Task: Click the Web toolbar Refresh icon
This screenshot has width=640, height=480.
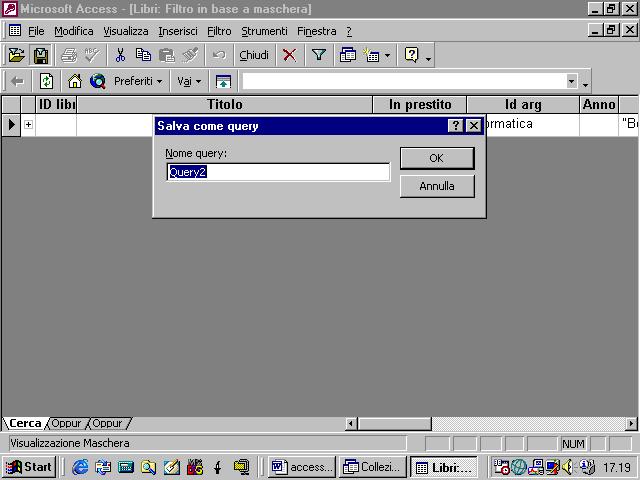Action: 46,81
